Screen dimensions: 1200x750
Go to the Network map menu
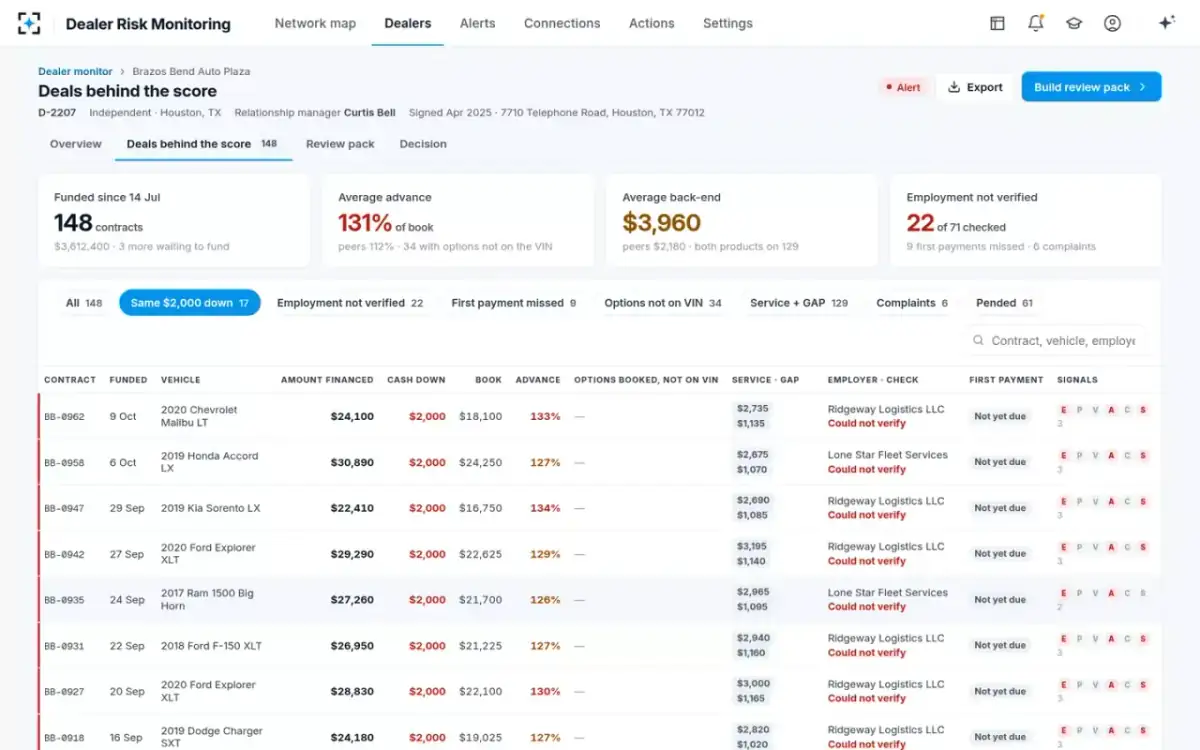(x=315, y=23)
